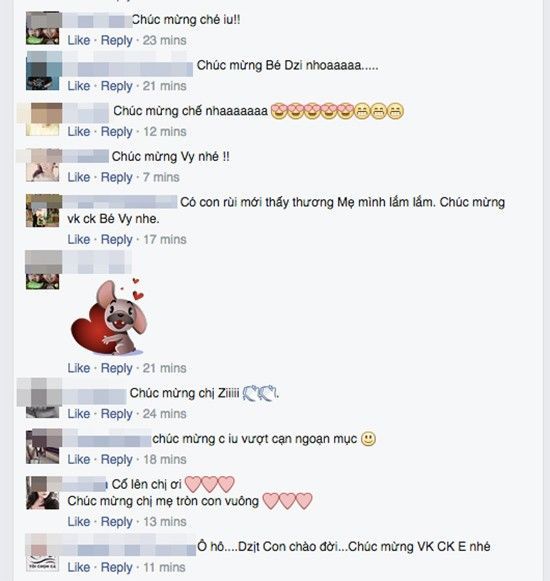Open avatar next to 'Cố lên chị ơi'
The image size is (550, 581).
click(42, 493)
